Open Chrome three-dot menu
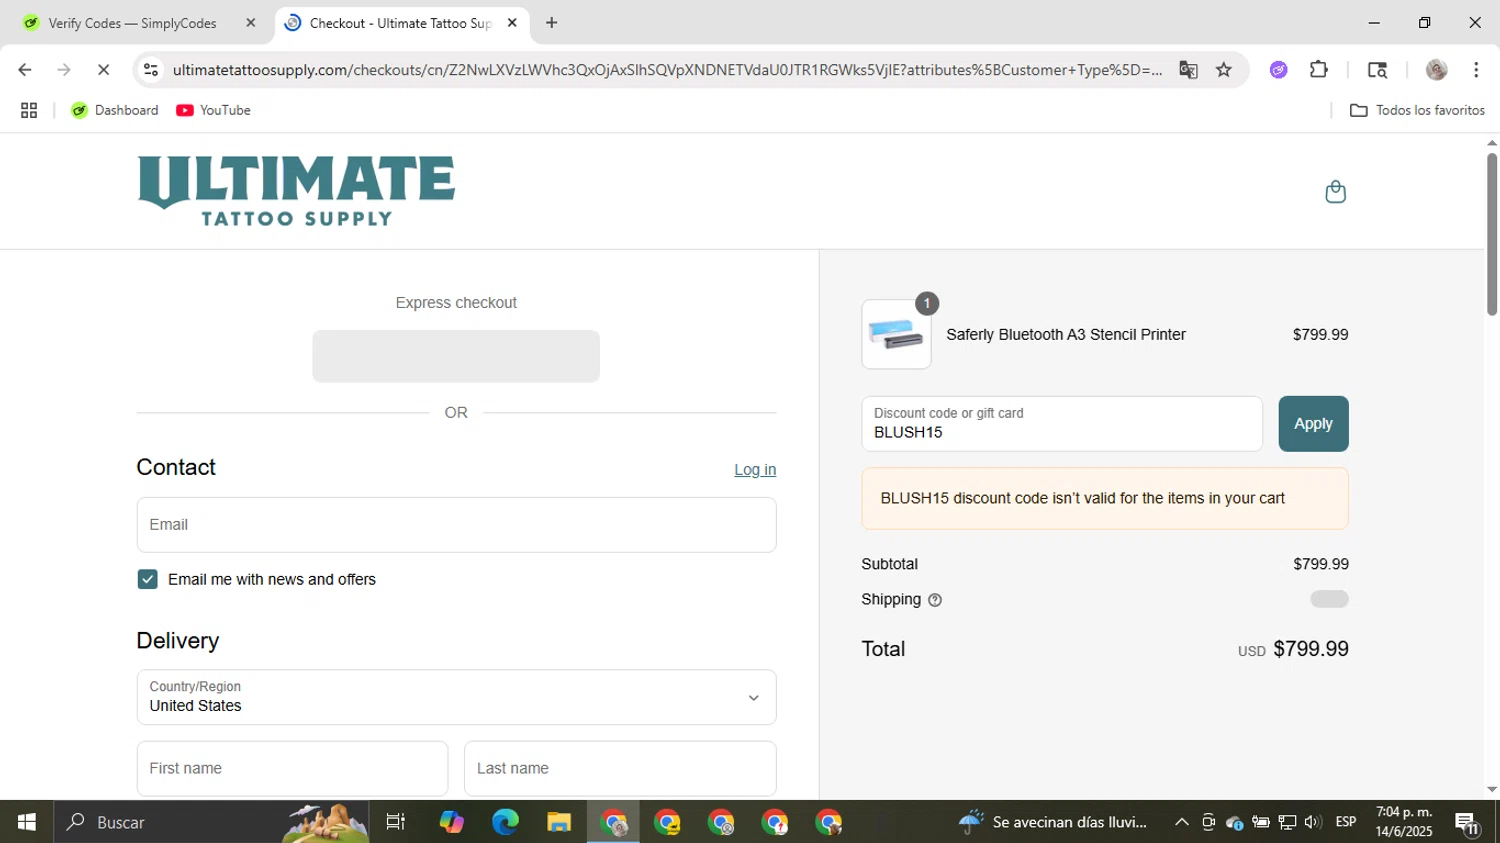 [x=1476, y=70]
